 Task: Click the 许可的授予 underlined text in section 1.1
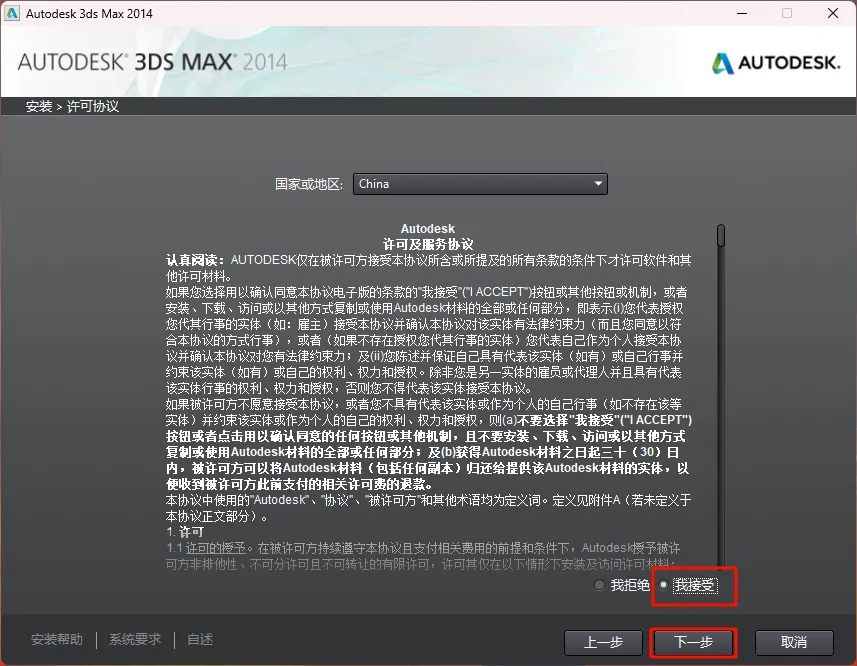click(215, 548)
